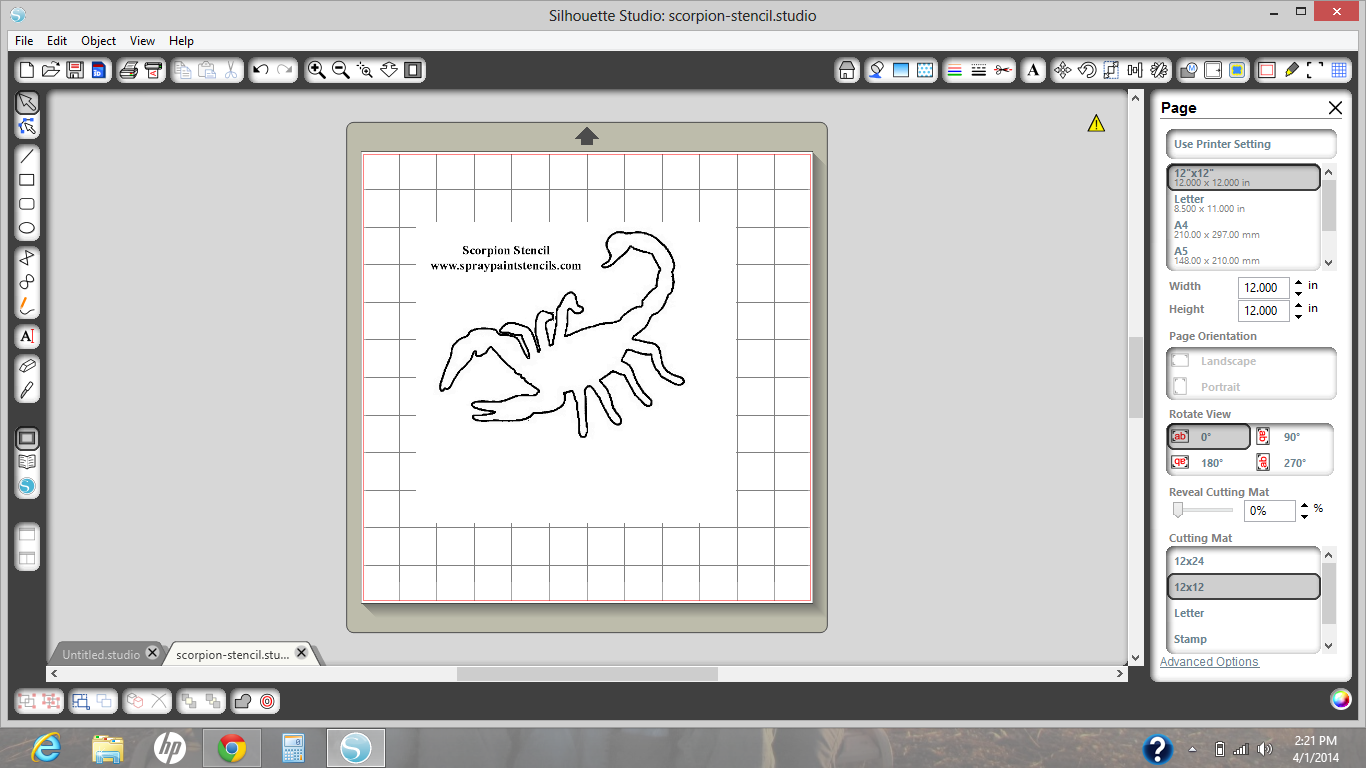This screenshot has height=768, width=1366.
Task: Open the View menu
Action: click(143, 41)
